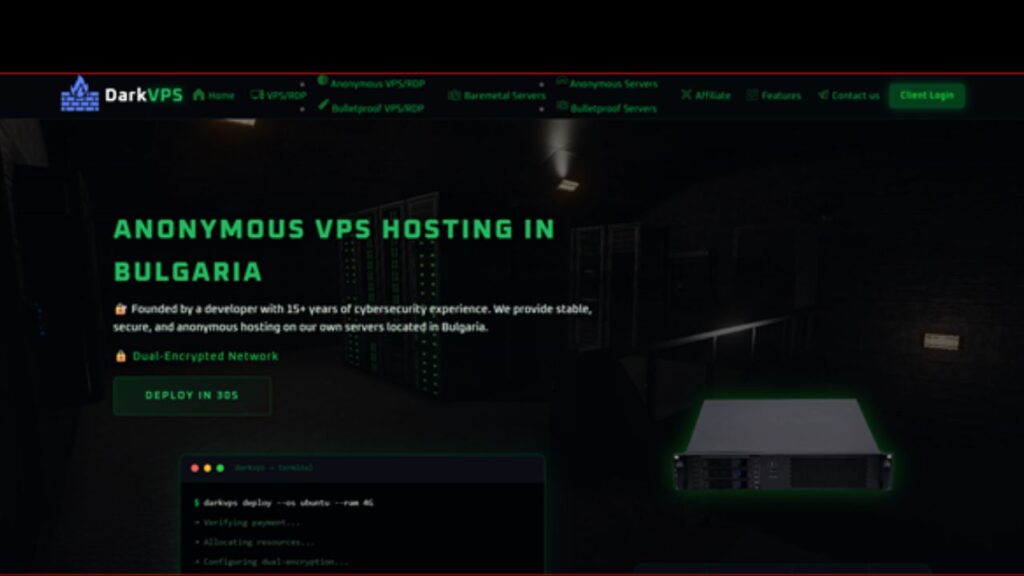Click the Client Login button
This screenshot has width=1024, height=576.
(927, 95)
